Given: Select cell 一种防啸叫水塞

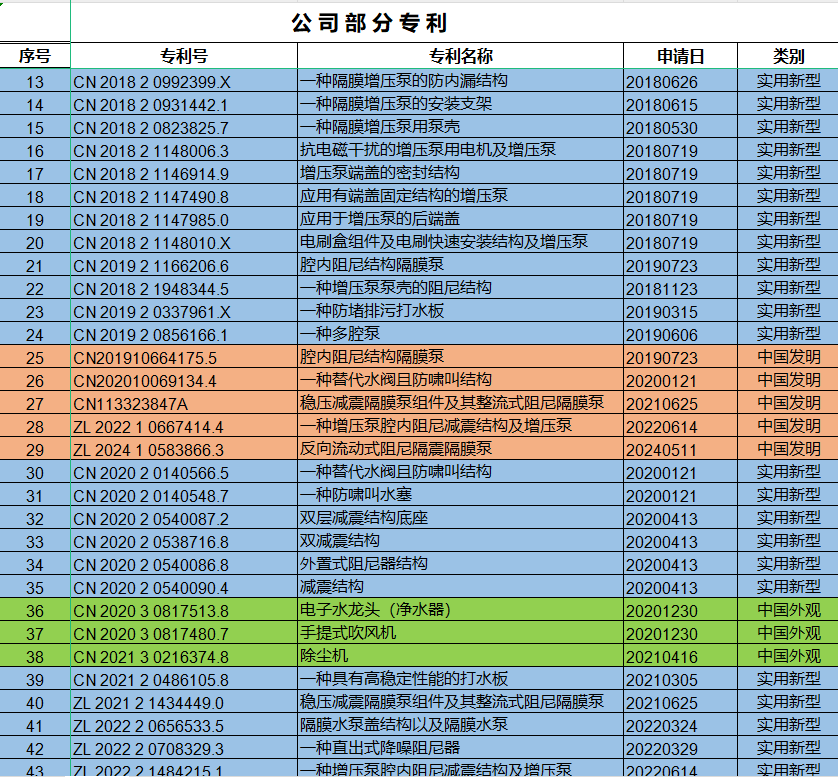Looking at the screenshot, I should (x=460, y=495).
